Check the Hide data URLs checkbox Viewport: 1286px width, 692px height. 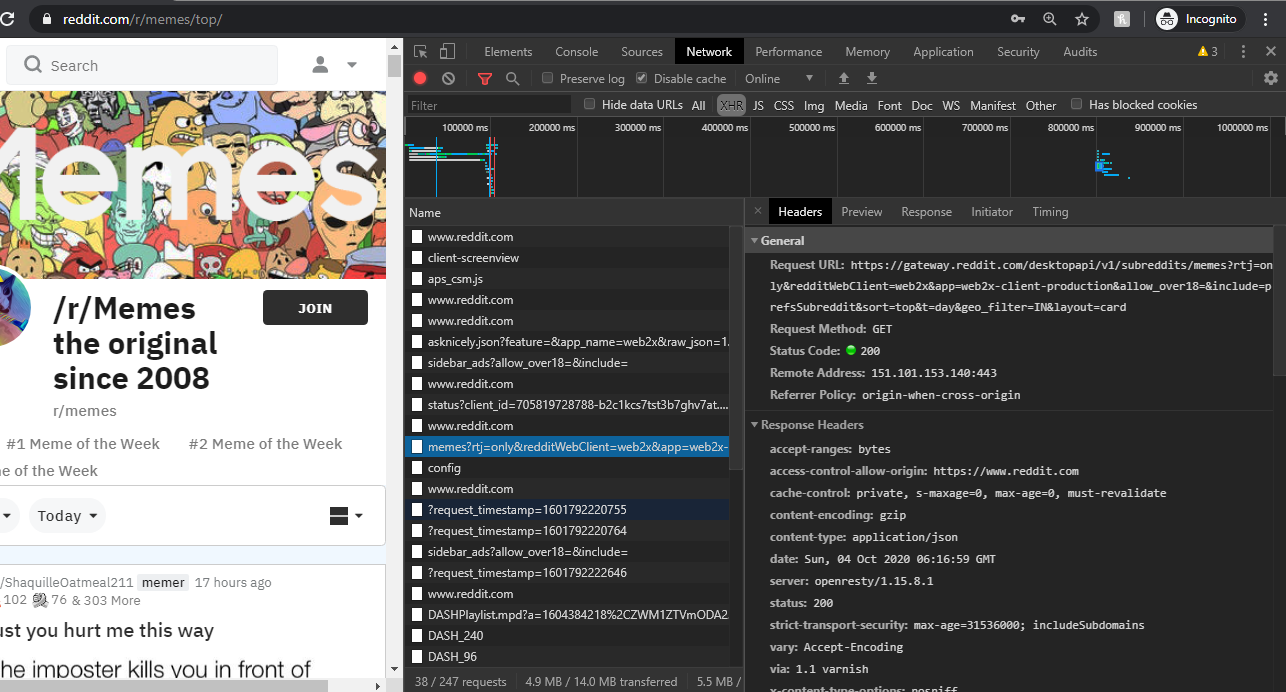tap(590, 104)
